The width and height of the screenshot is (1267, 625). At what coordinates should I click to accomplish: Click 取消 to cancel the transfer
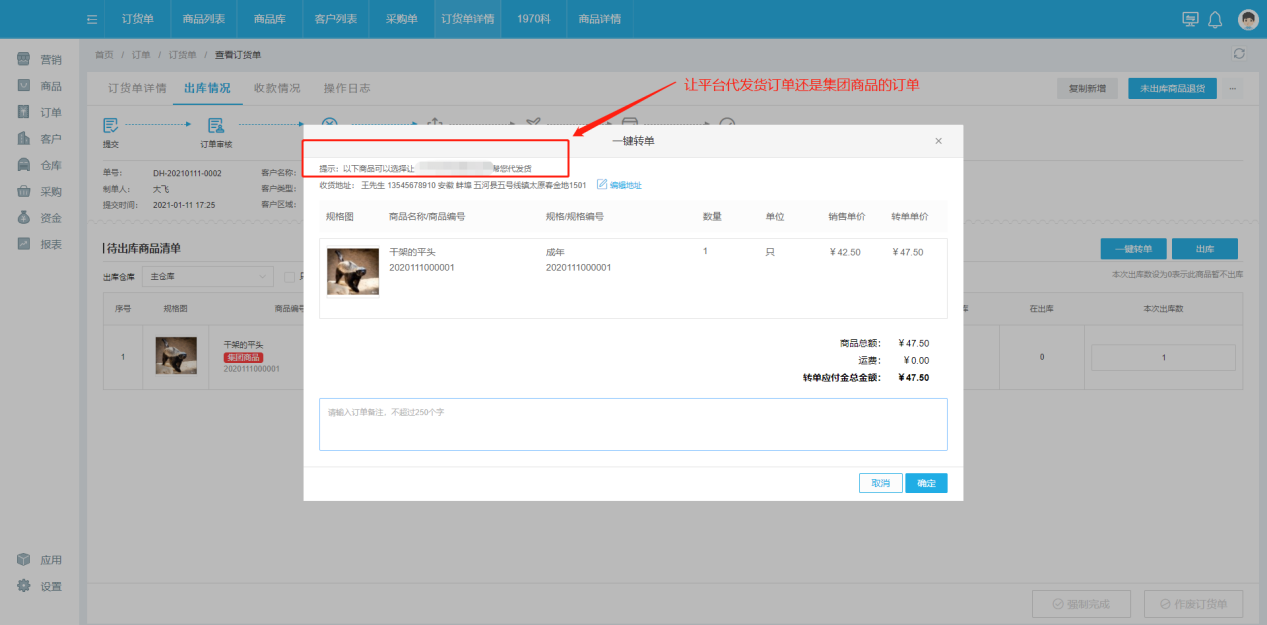click(880, 483)
